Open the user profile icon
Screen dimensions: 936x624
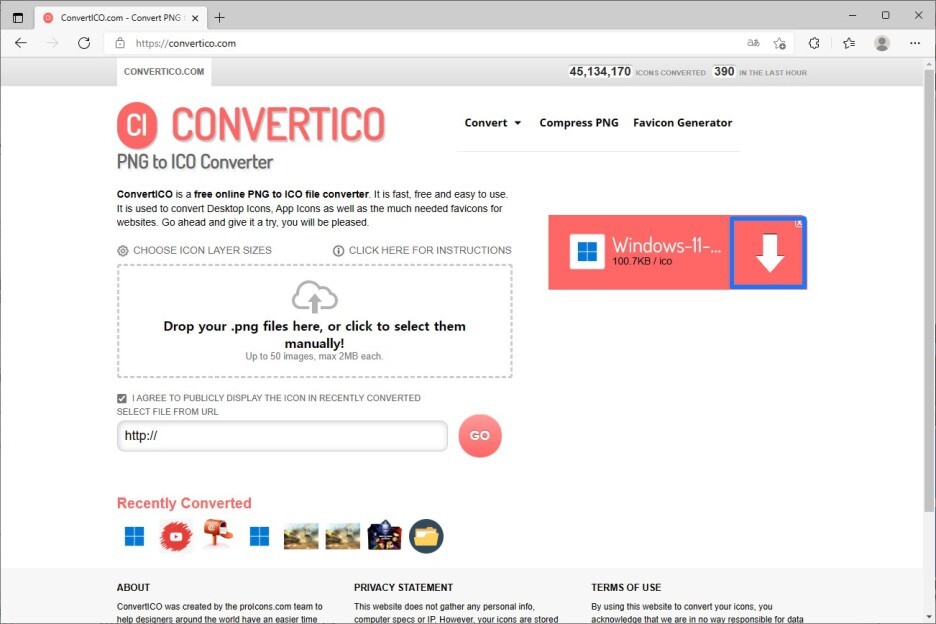(882, 43)
